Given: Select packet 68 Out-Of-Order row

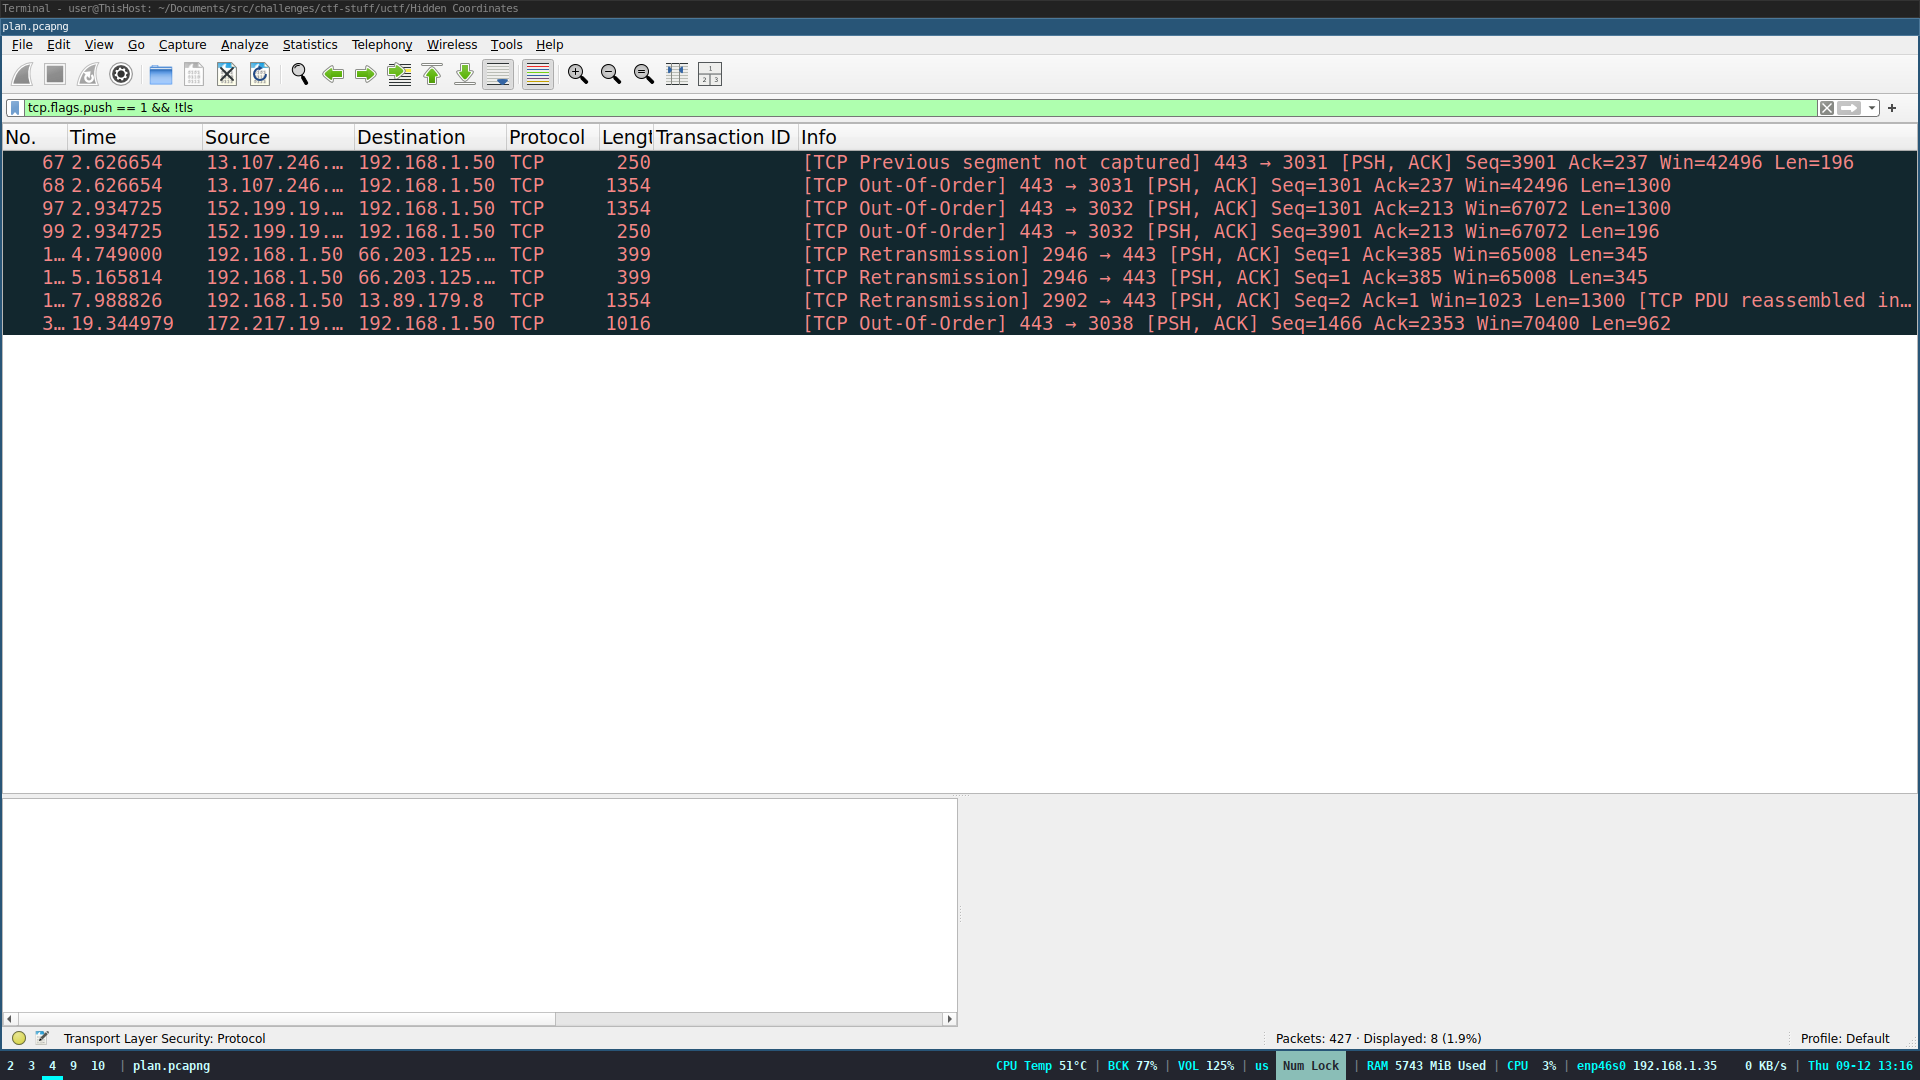Looking at the screenshot, I should pyautogui.click(x=960, y=185).
